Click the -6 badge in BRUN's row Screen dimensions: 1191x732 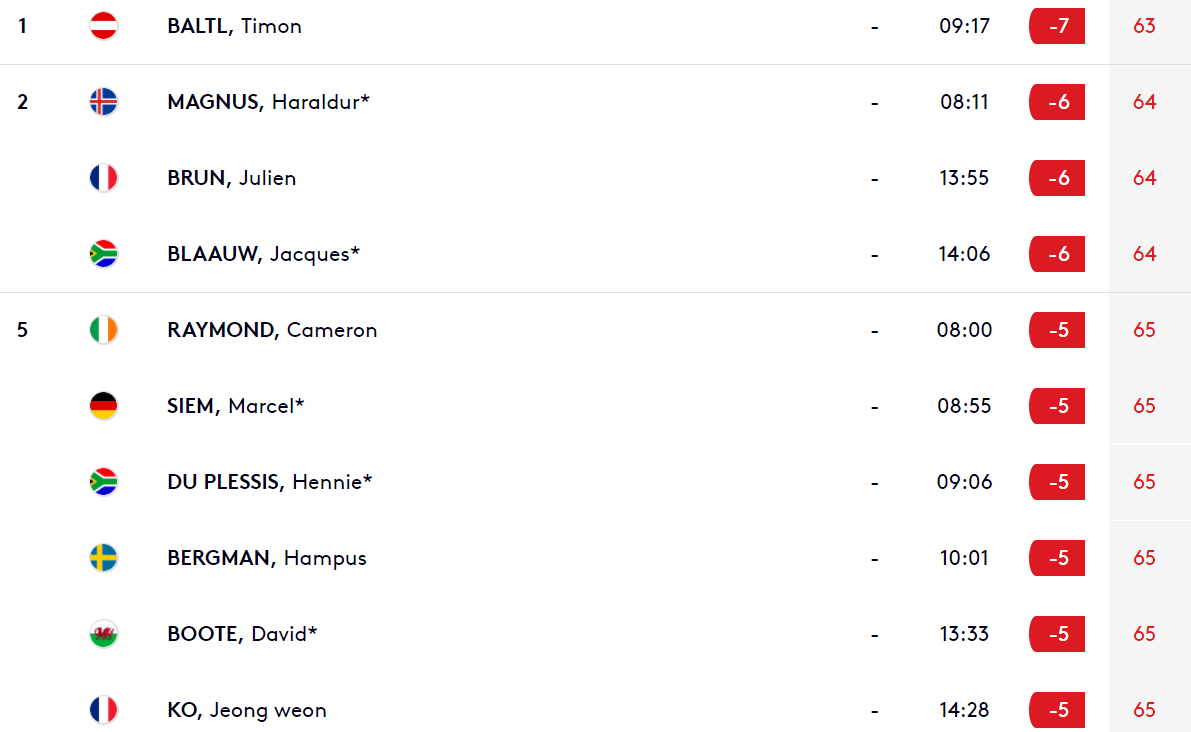[x=1057, y=178]
